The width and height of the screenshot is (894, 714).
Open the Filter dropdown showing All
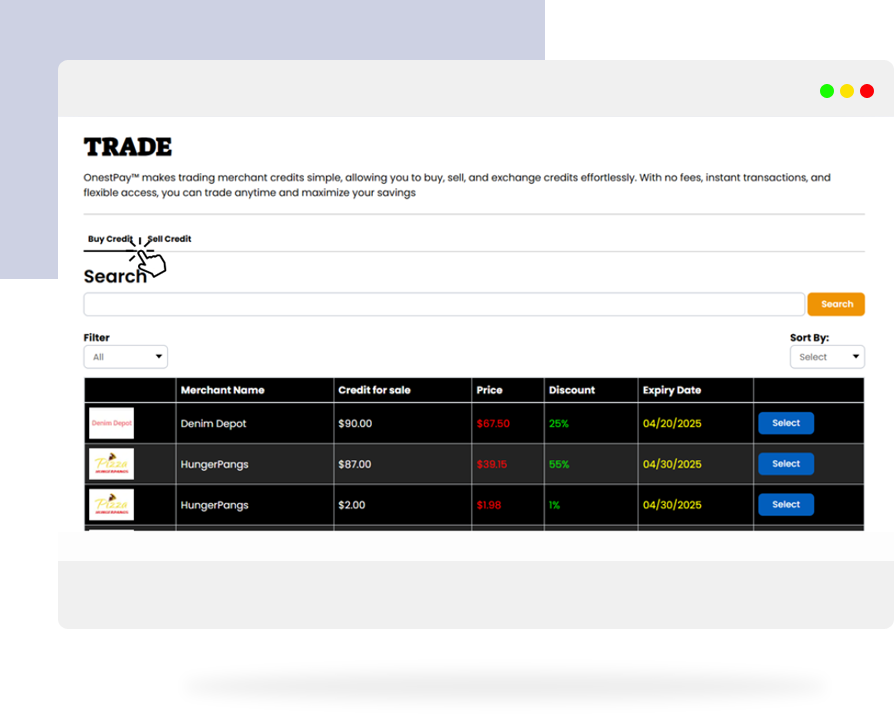click(126, 357)
